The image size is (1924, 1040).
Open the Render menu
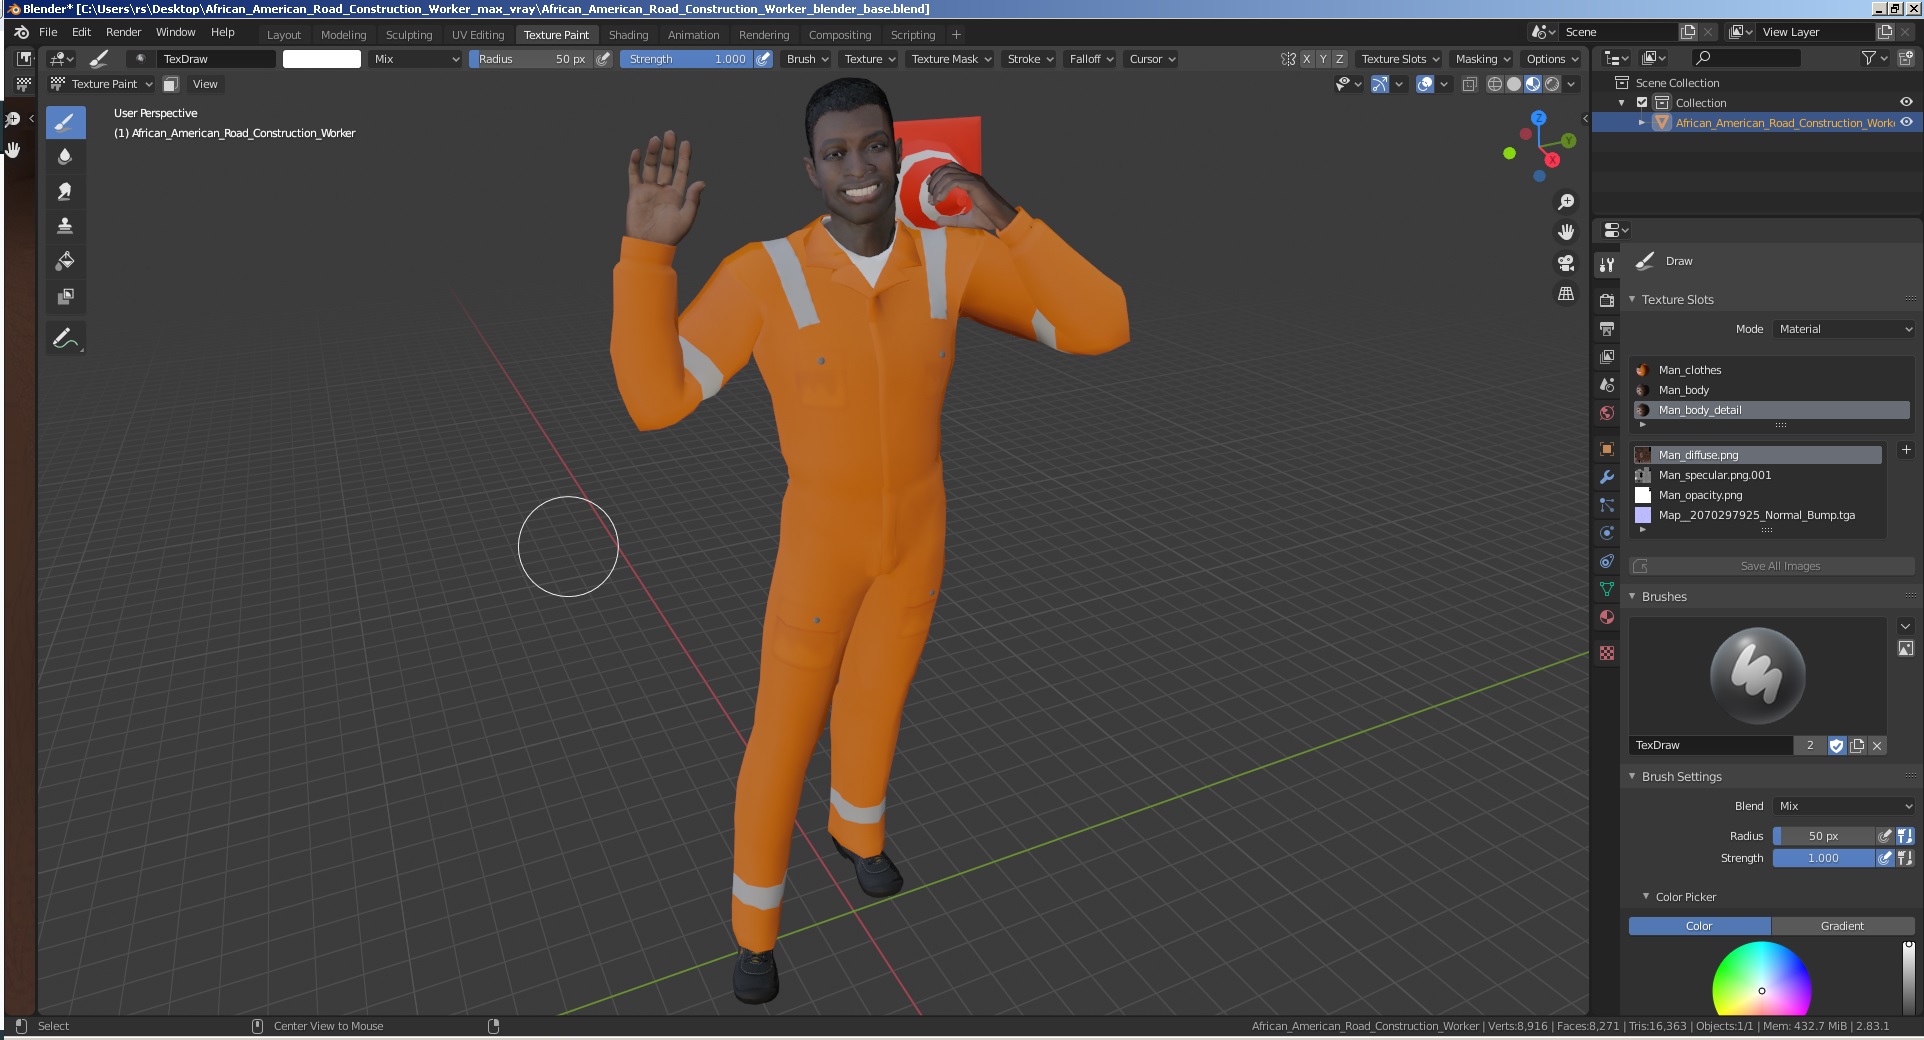coord(123,32)
